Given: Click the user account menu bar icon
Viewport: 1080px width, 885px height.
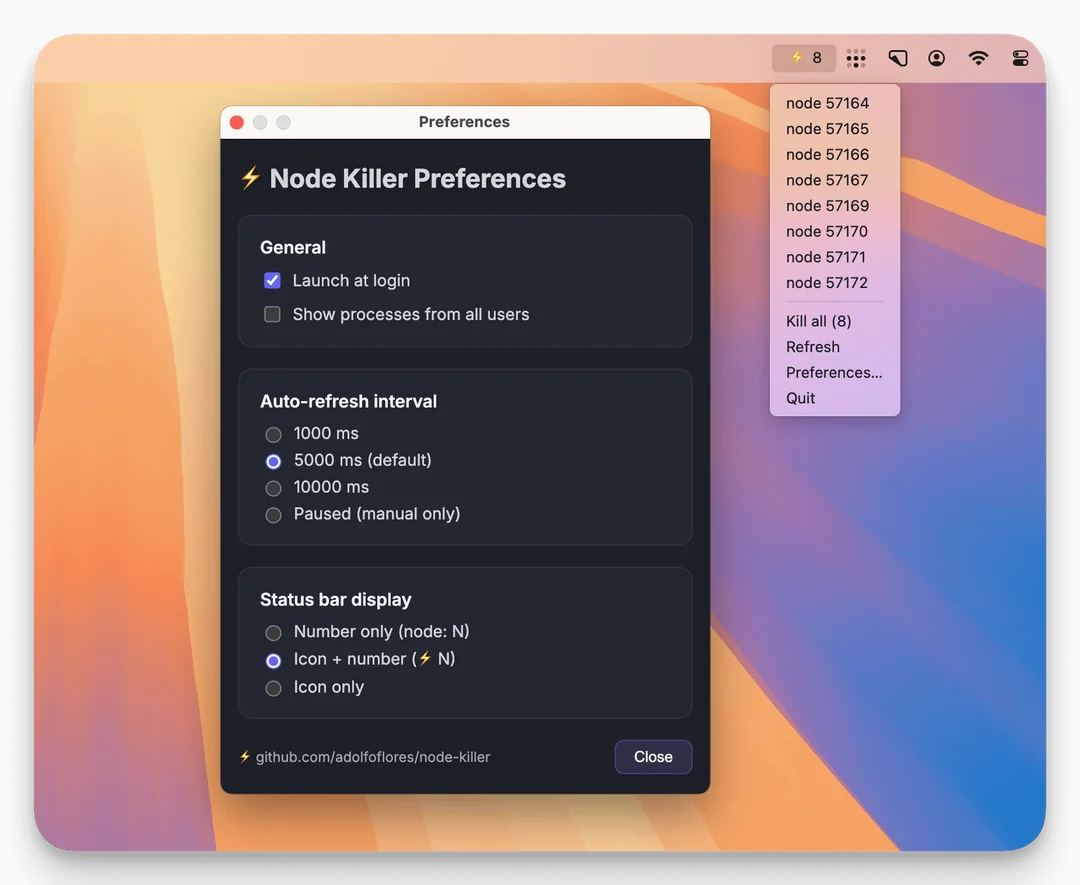Looking at the screenshot, I should [936, 59].
